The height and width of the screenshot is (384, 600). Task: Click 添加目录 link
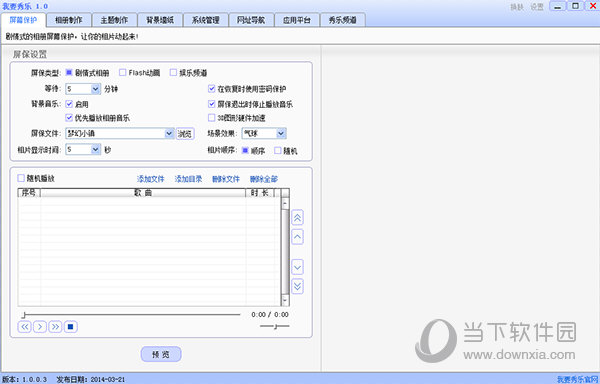coord(188,179)
